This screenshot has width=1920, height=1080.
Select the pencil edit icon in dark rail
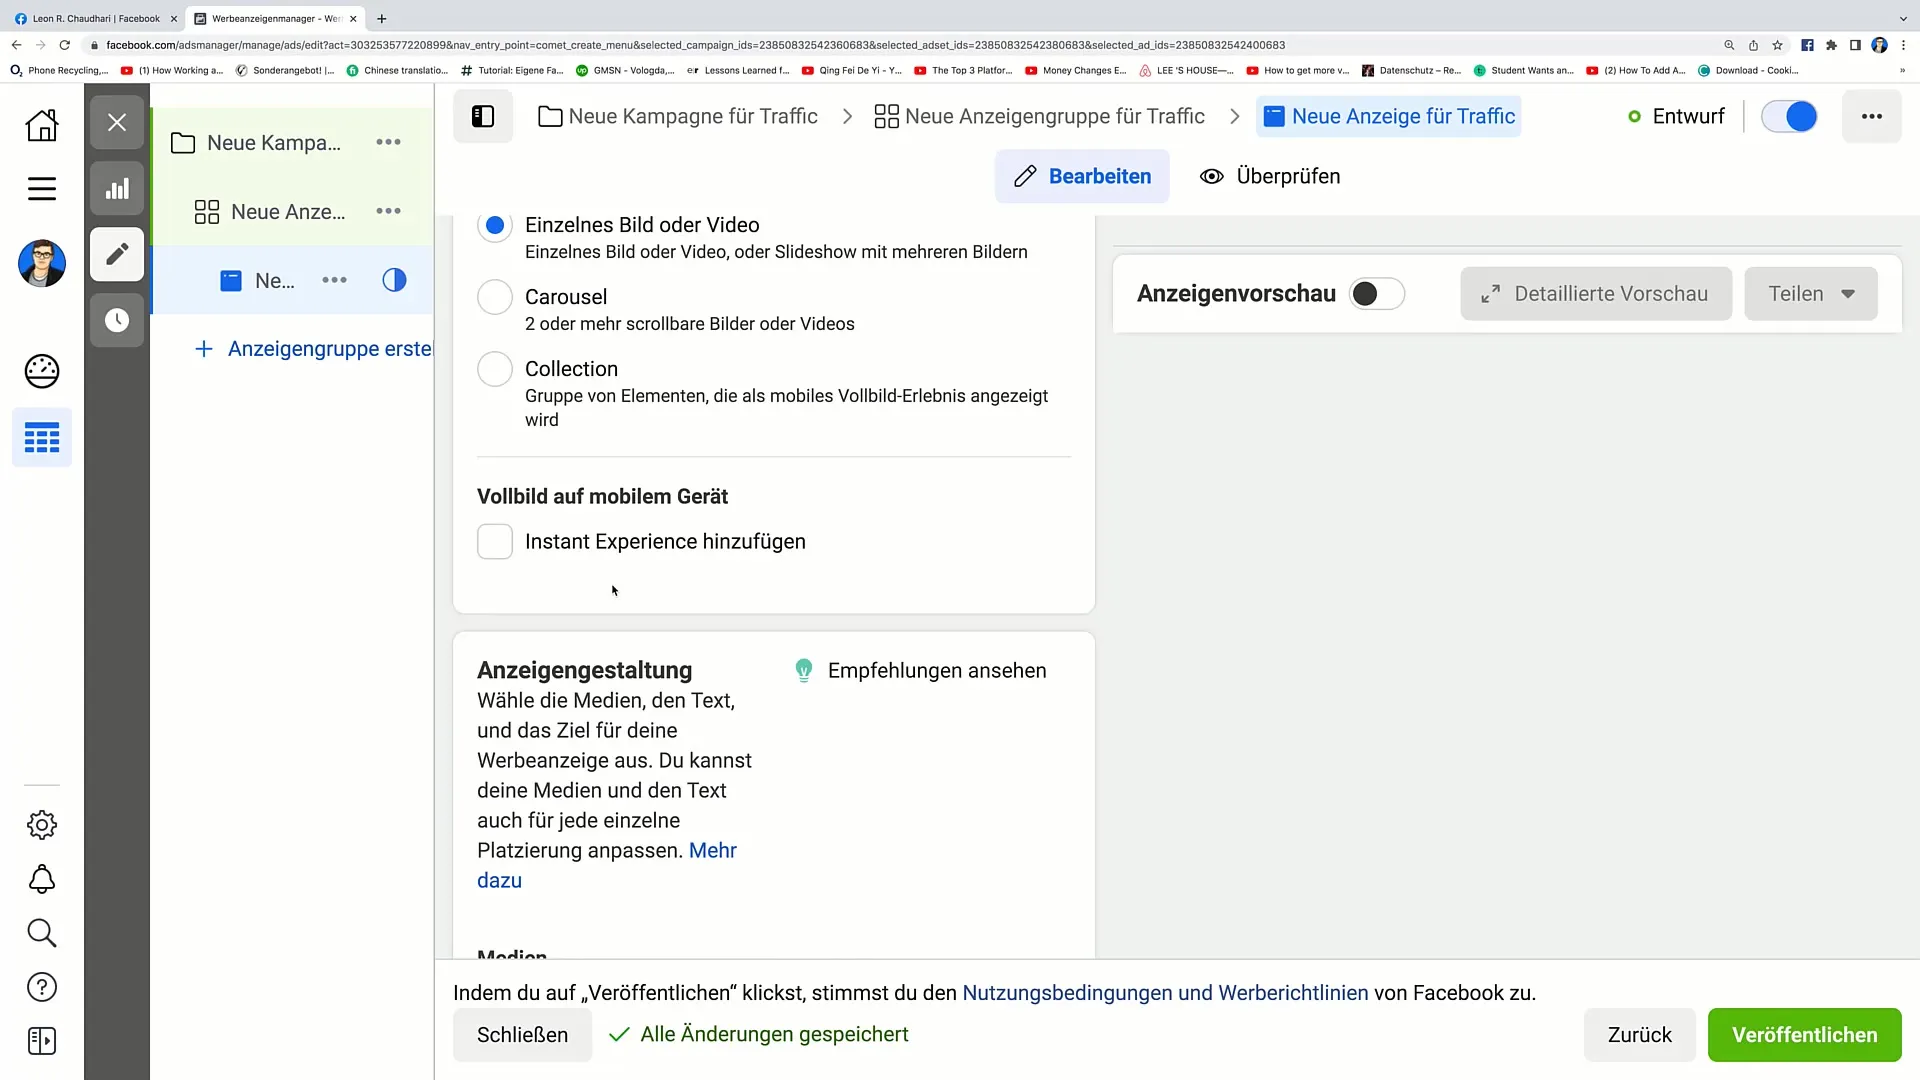click(117, 254)
